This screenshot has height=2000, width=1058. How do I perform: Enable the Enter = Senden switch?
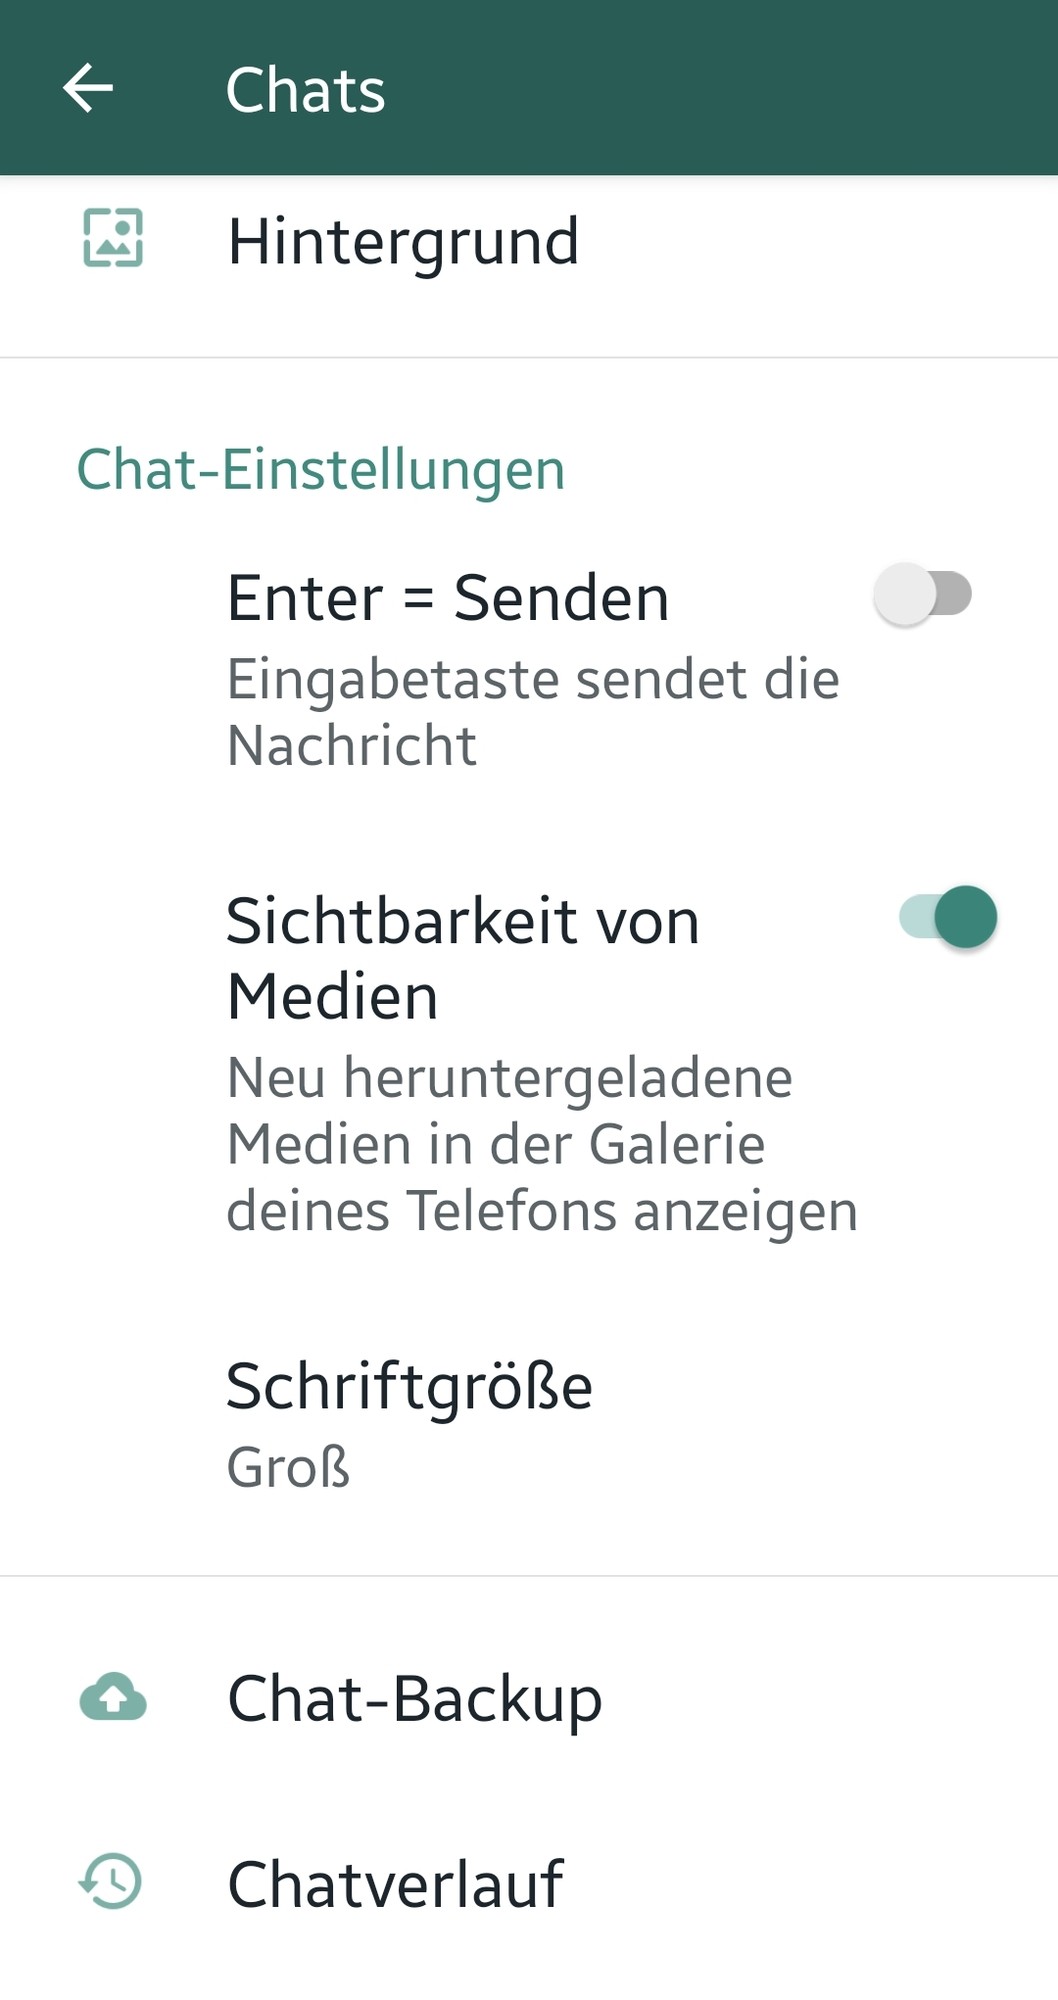tap(923, 594)
